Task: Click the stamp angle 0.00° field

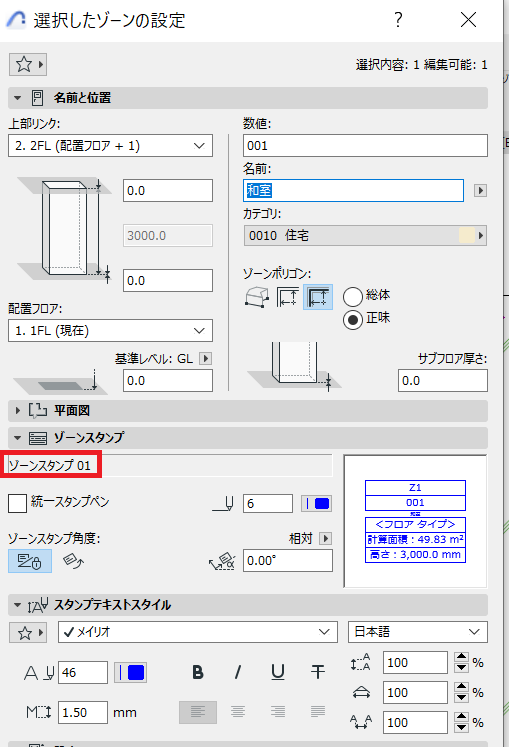Action: pos(288,561)
